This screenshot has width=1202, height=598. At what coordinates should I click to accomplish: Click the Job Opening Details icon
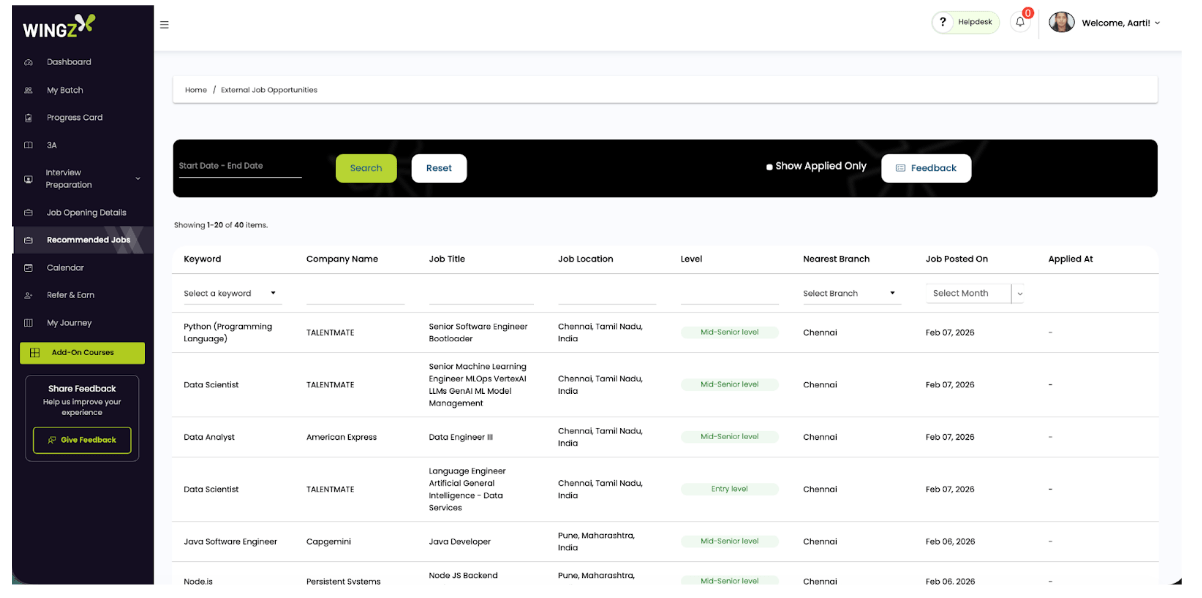(x=28, y=213)
